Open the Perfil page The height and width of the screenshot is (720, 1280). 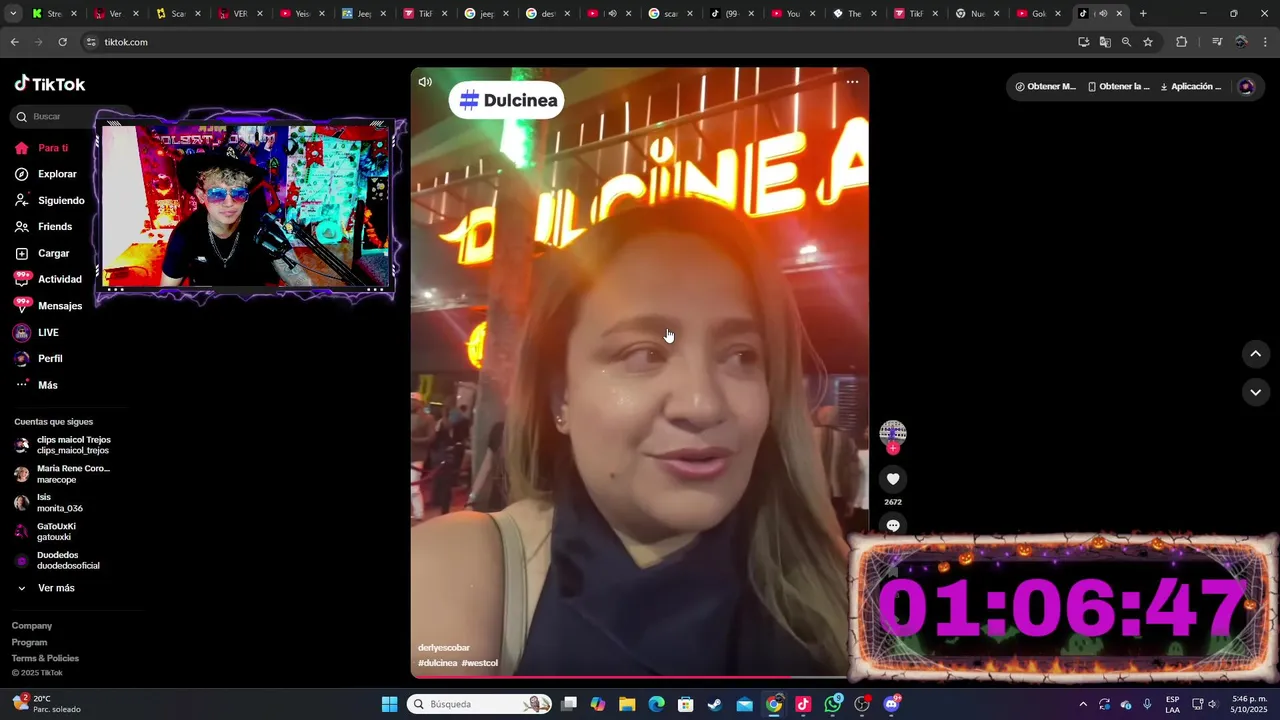[x=50, y=358]
